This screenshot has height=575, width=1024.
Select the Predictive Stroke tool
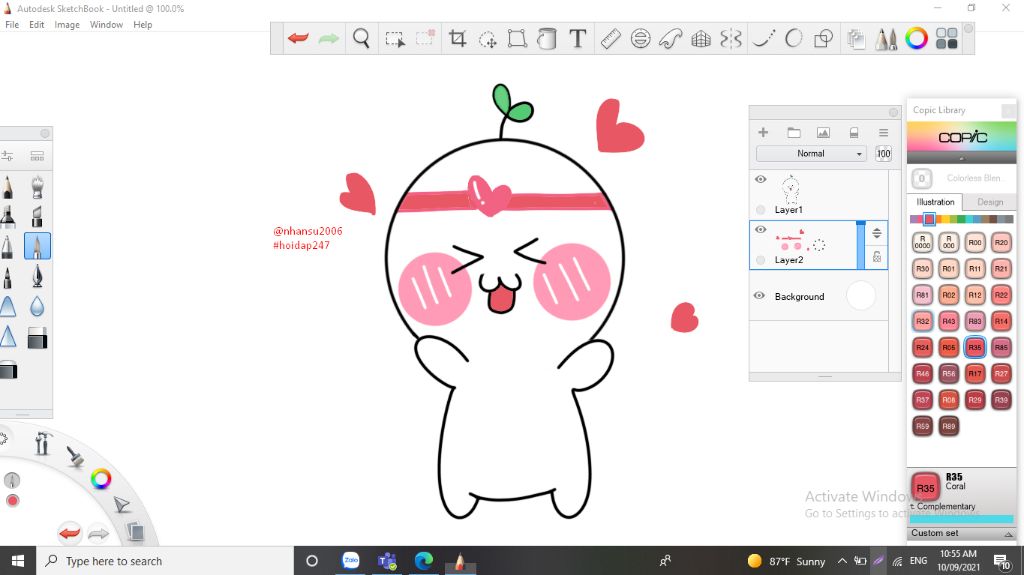(x=793, y=39)
